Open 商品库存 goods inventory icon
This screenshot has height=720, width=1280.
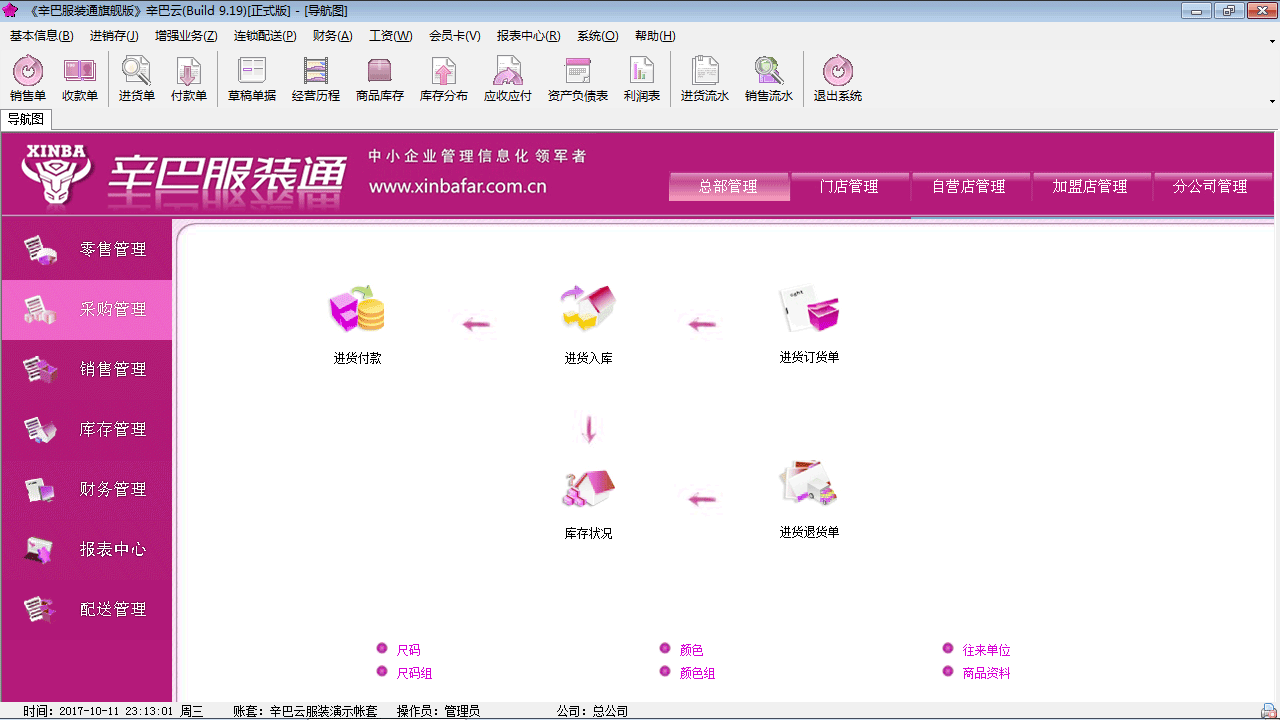380,79
